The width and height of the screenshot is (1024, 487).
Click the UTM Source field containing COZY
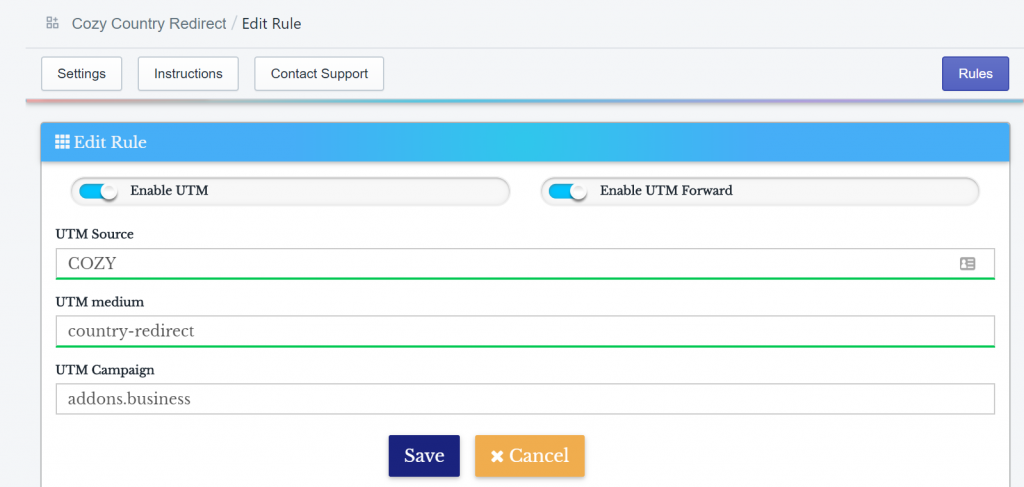525,264
